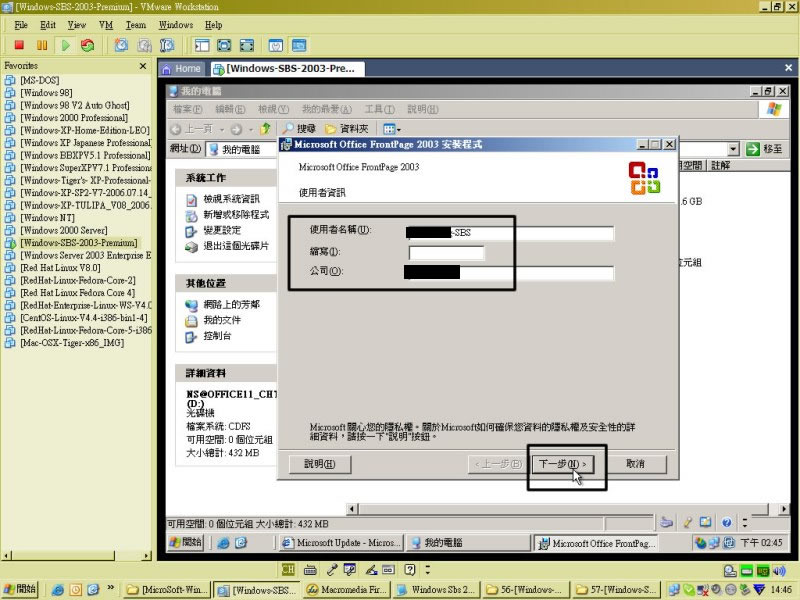
Task: Click the host 開始 Start button
Action: [x=19, y=590]
